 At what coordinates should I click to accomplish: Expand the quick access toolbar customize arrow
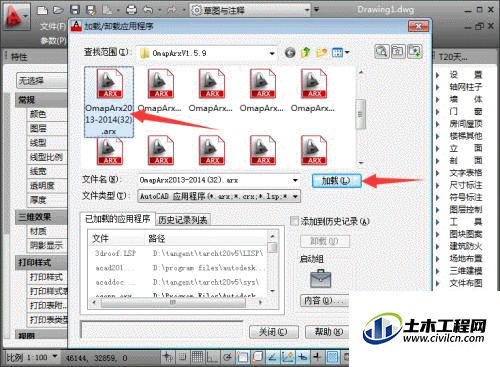[x=316, y=10]
